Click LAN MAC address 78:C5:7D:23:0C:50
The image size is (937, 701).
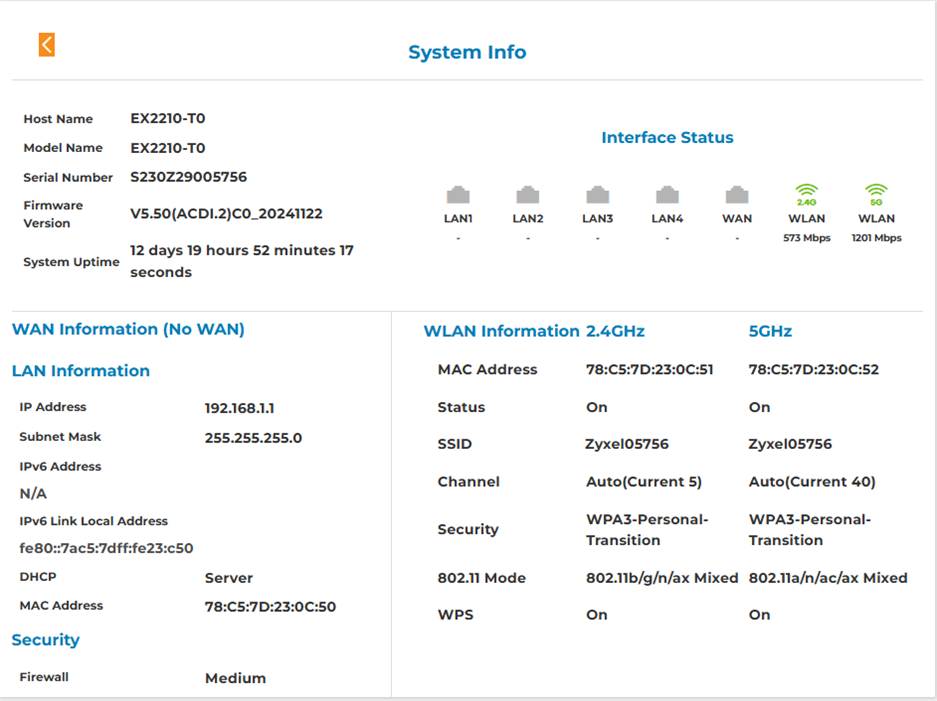271,607
